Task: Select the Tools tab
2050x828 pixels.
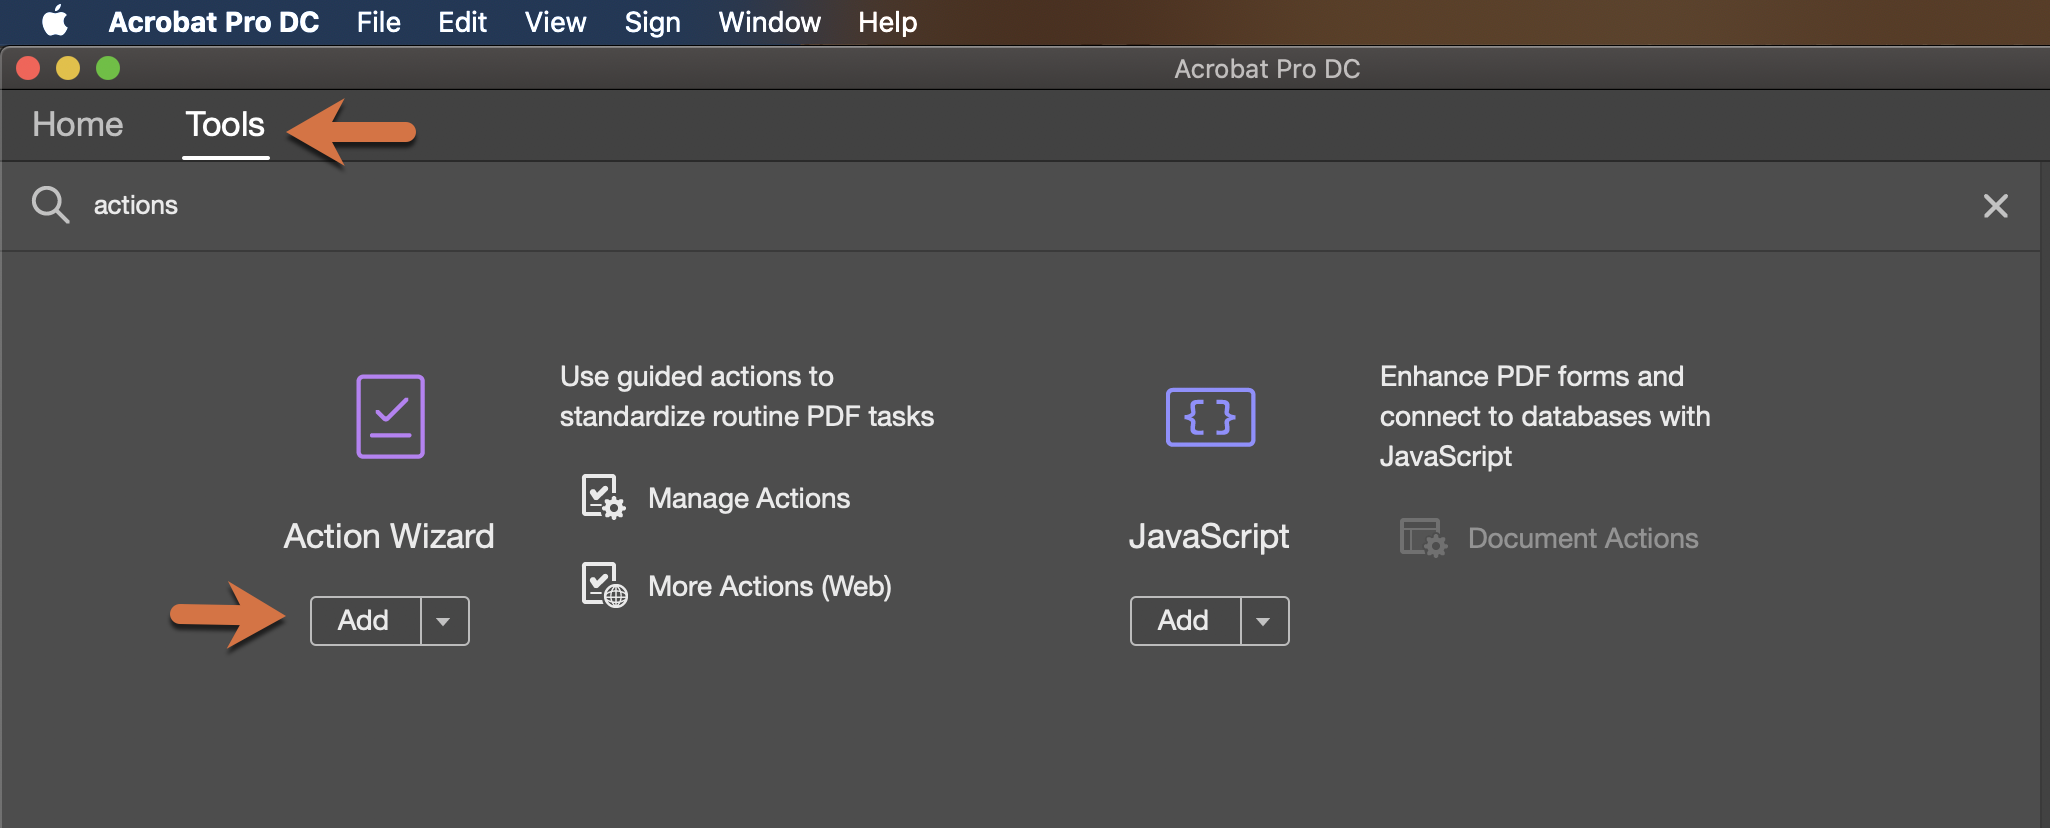Action: [x=225, y=125]
